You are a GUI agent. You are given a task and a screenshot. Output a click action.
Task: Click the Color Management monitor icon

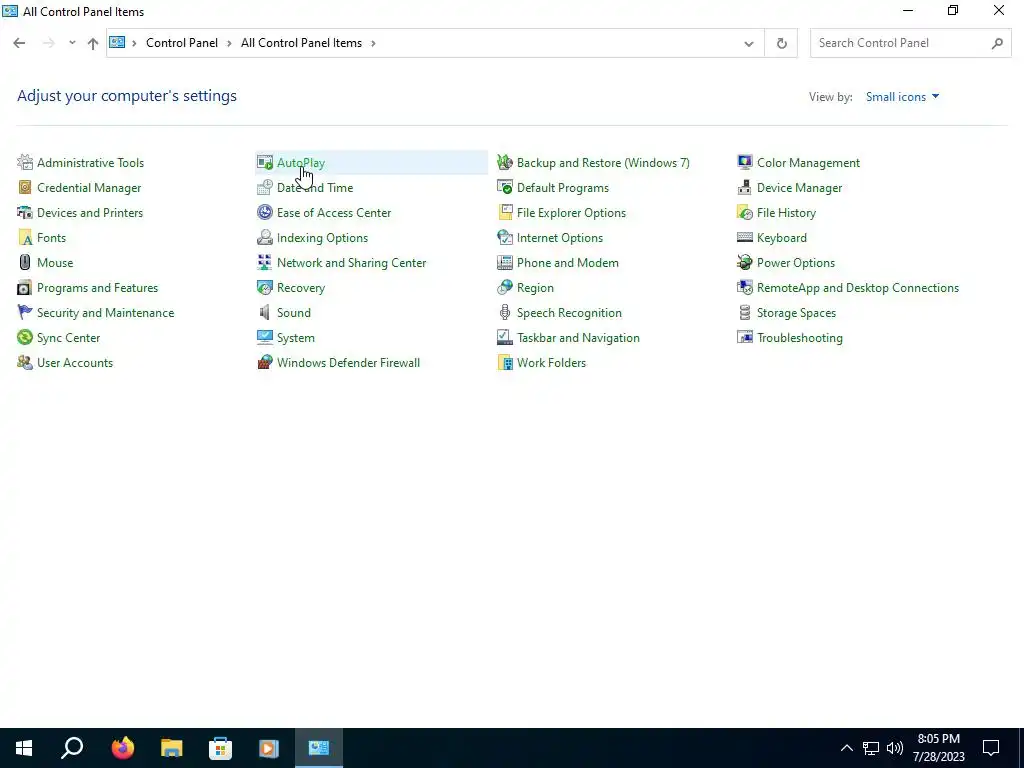click(744, 162)
